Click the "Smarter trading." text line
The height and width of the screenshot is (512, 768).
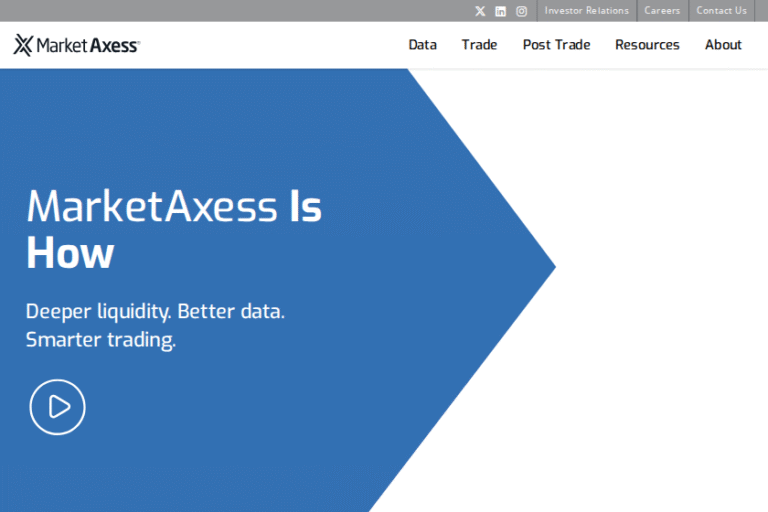coord(101,340)
